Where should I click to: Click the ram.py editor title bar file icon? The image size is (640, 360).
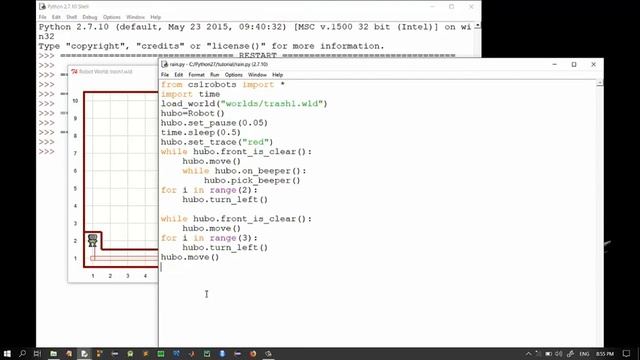(164, 64)
